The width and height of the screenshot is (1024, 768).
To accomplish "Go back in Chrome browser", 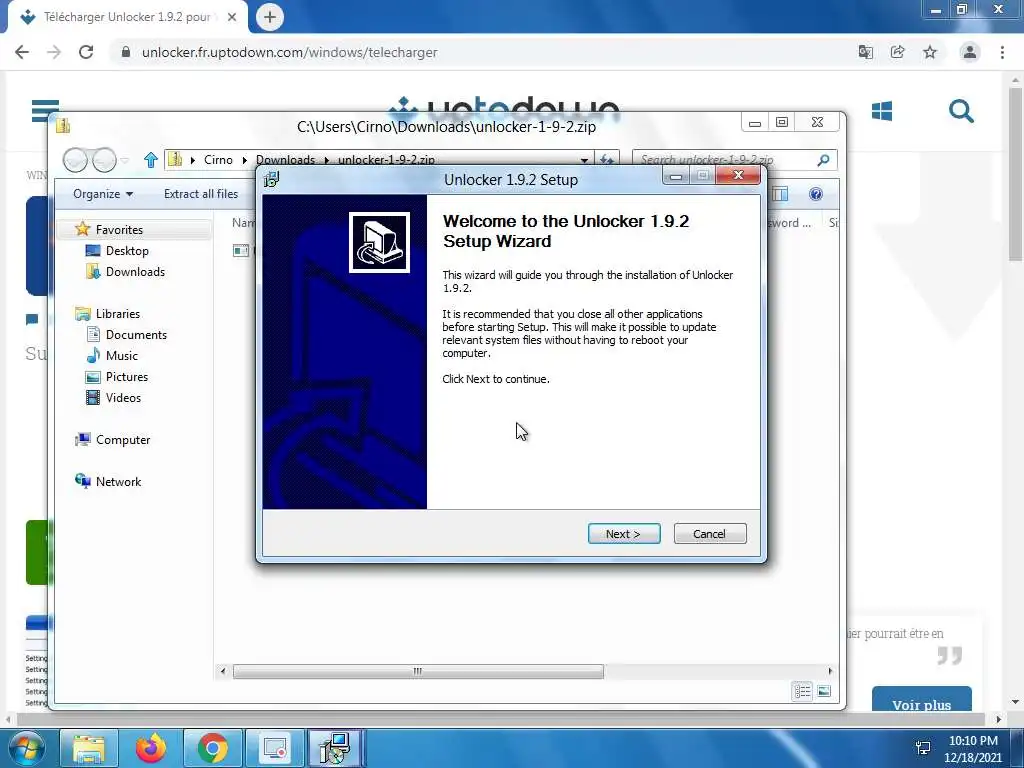I will pyautogui.click(x=22, y=52).
